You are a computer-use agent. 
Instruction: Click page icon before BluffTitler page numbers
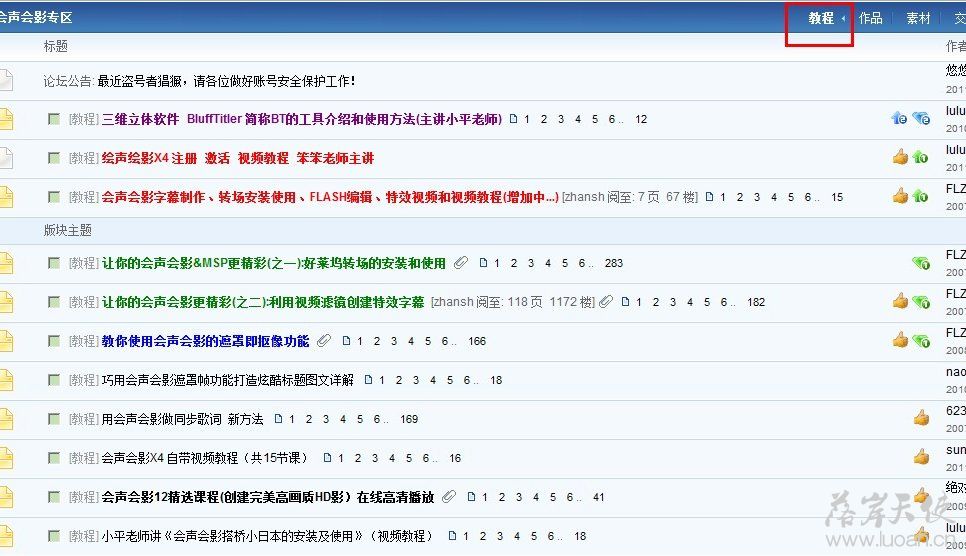pos(513,119)
